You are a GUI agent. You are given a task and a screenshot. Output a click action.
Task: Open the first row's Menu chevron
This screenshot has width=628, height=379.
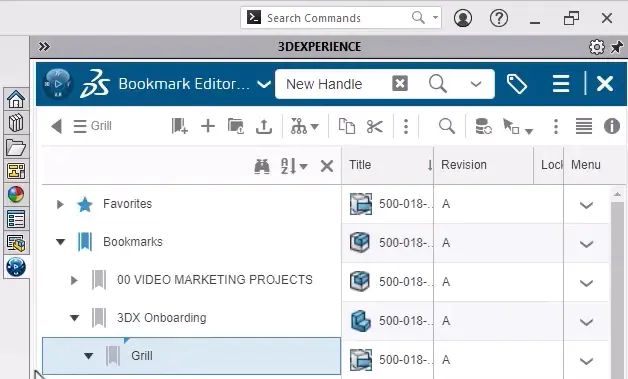pyautogui.click(x=586, y=206)
